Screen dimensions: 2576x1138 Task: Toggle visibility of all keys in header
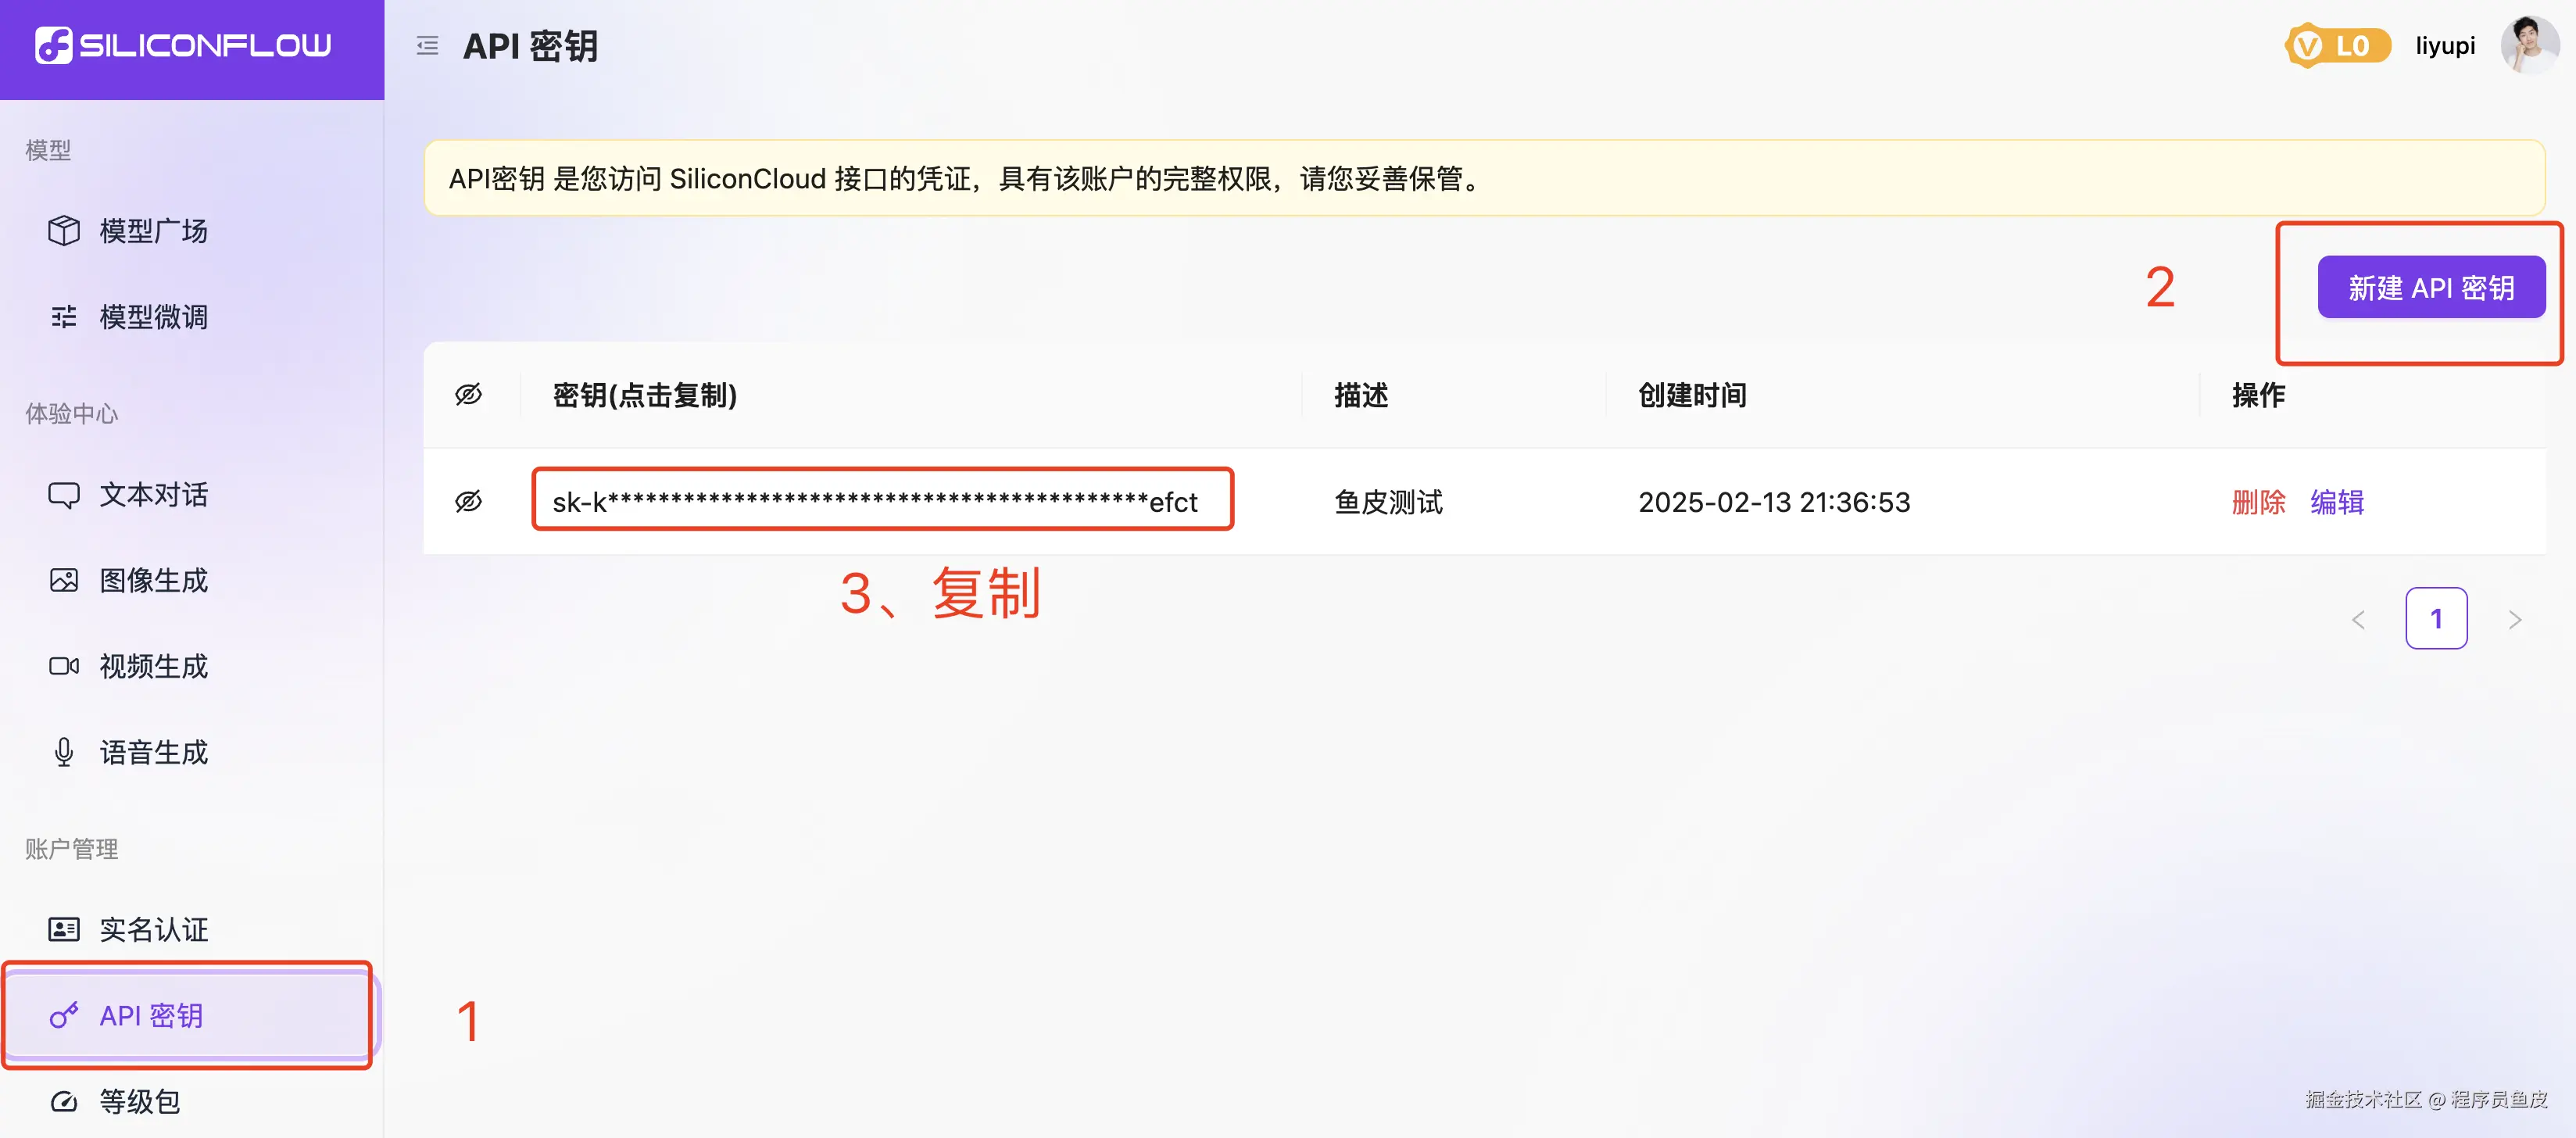pos(468,395)
